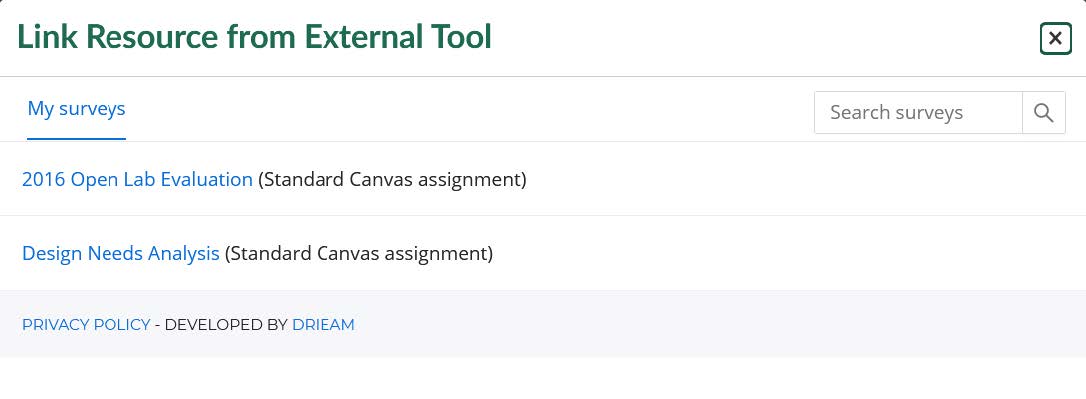Close the Link Resource dialog with X

[1056, 38]
